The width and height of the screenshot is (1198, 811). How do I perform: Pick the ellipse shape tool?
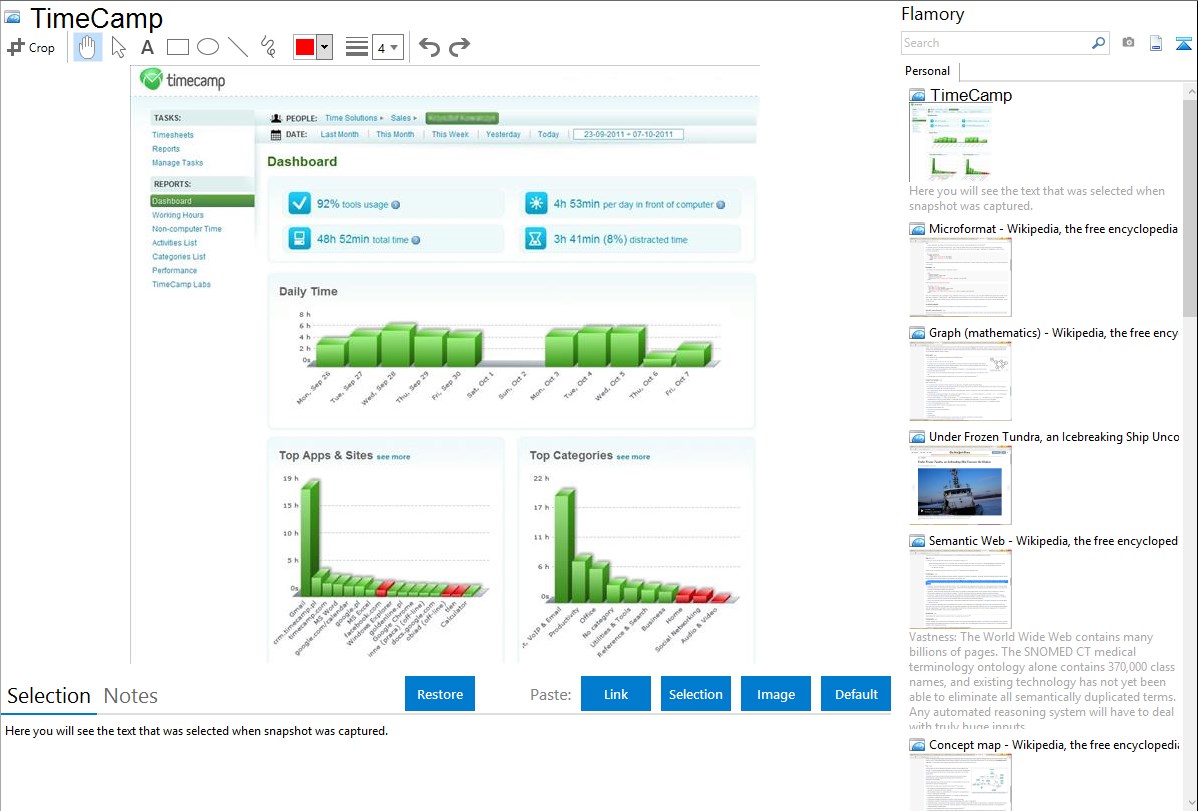[208, 47]
